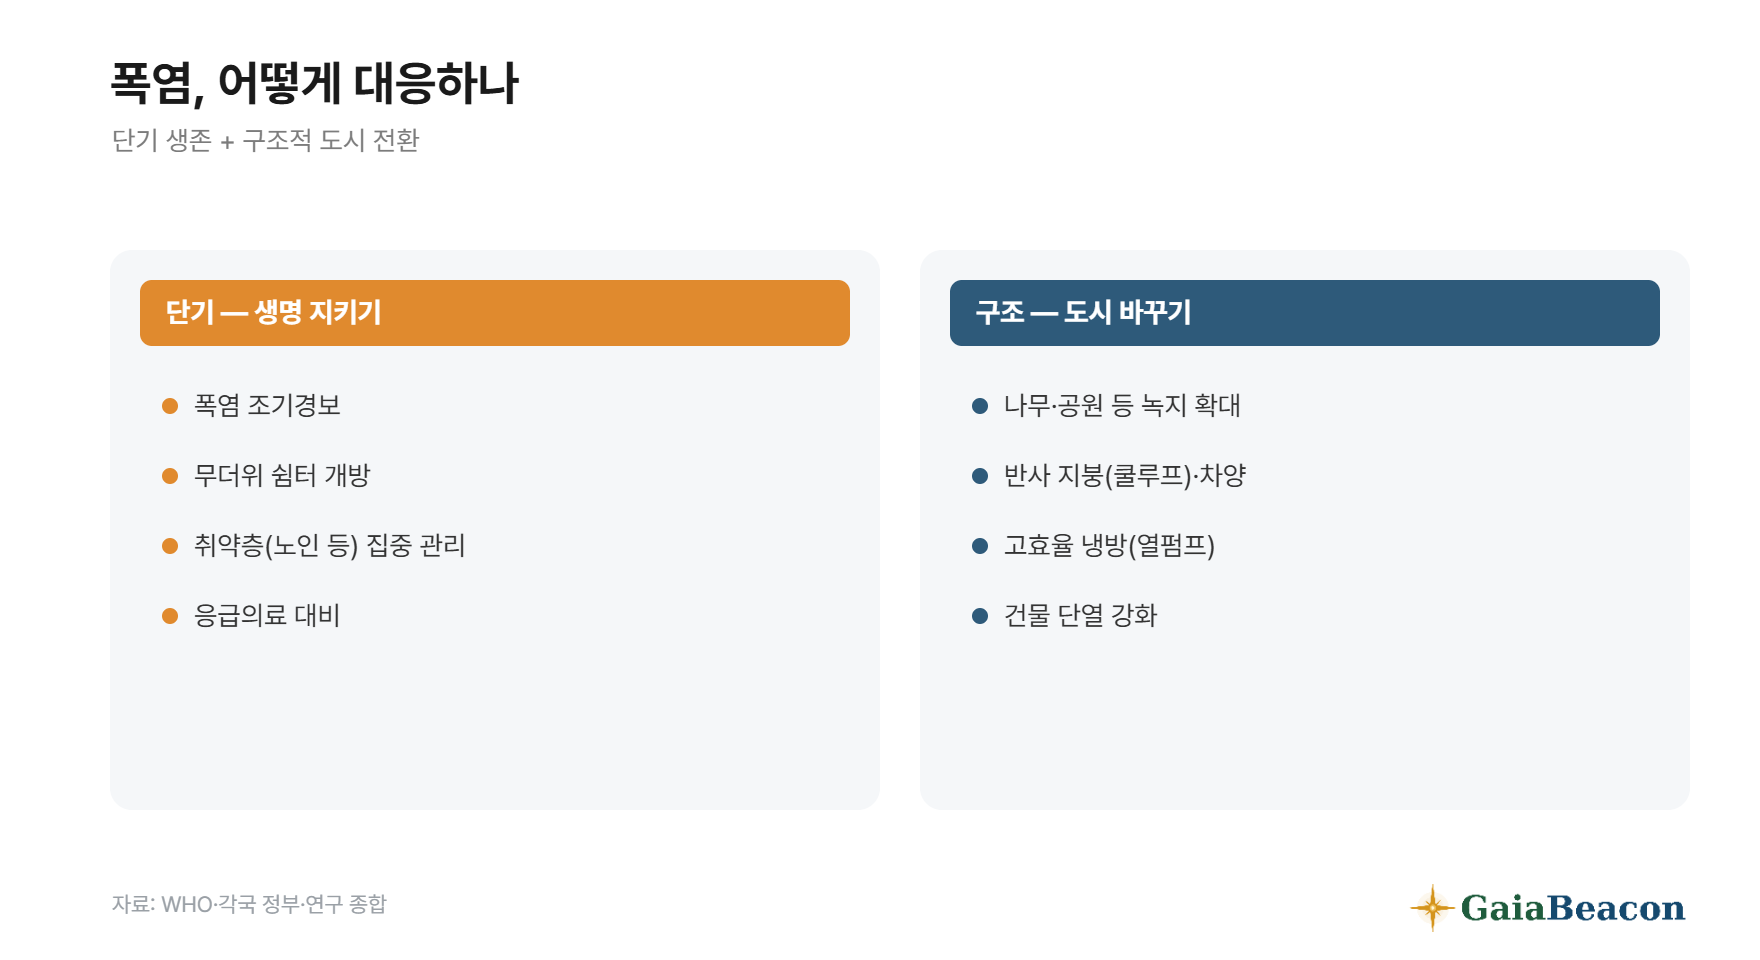
Task: Select the orange 단기 — 생명 지키기 header
Action: (495, 313)
